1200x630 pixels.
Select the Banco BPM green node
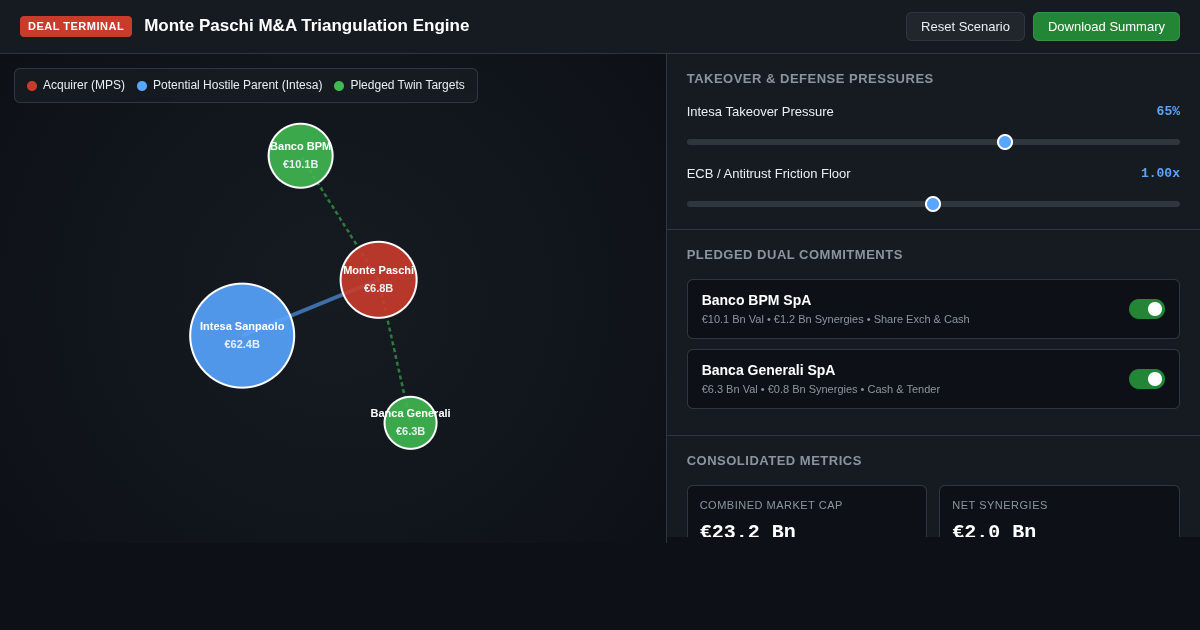(x=301, y=156)
